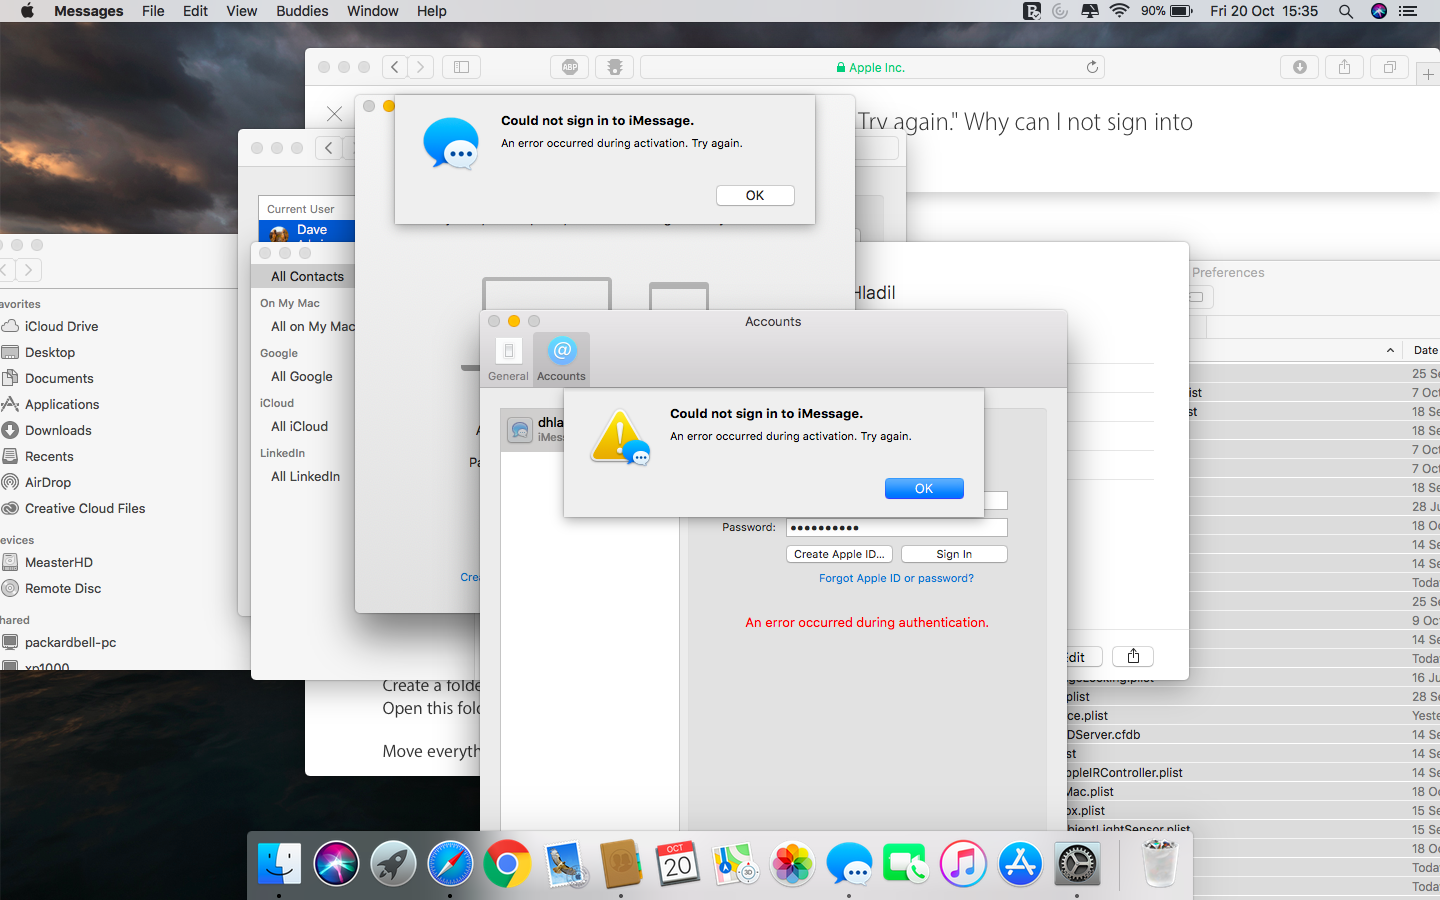
Task: Click Safari's share icon in toolbar
Action: click(1344, 67)
